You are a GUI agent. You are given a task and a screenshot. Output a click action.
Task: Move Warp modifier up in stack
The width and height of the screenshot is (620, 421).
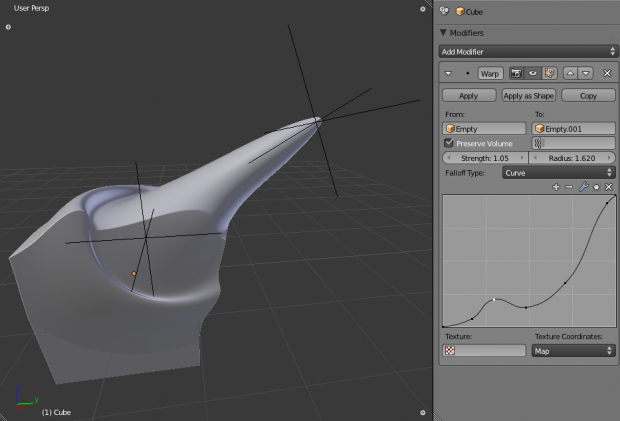point(570,74)
